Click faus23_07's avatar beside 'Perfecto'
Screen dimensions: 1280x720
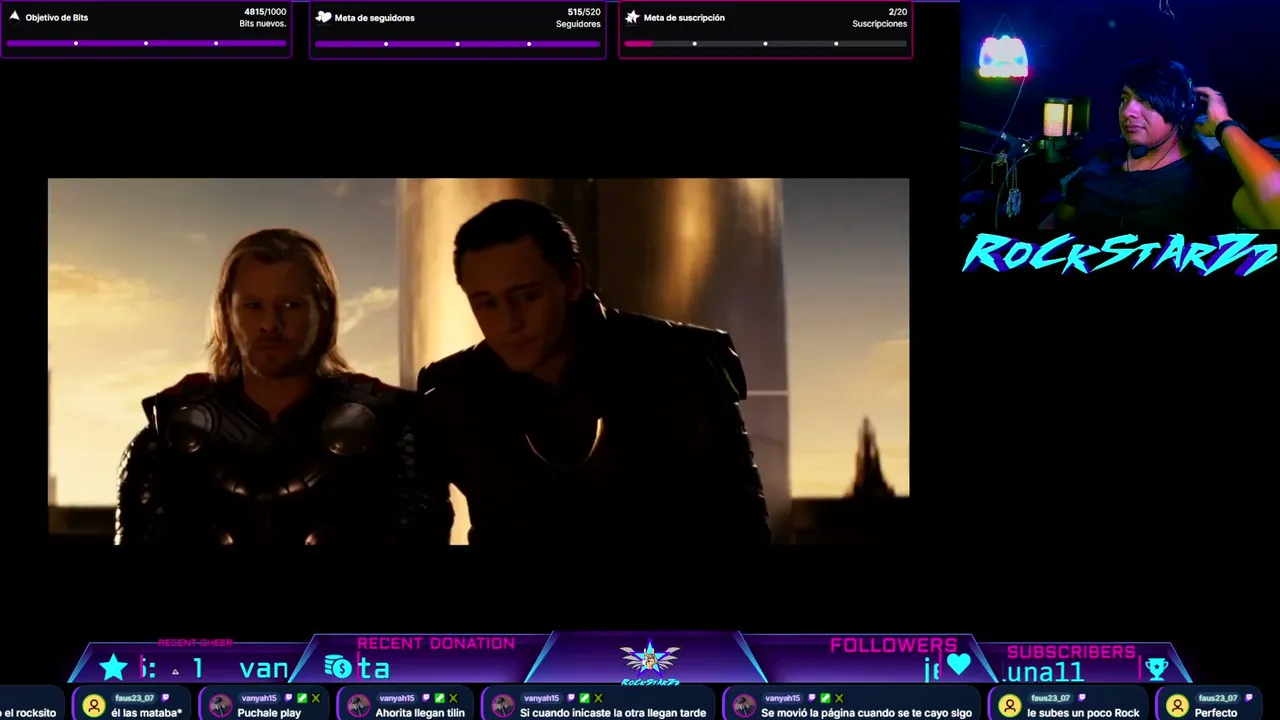point(1178,706)
